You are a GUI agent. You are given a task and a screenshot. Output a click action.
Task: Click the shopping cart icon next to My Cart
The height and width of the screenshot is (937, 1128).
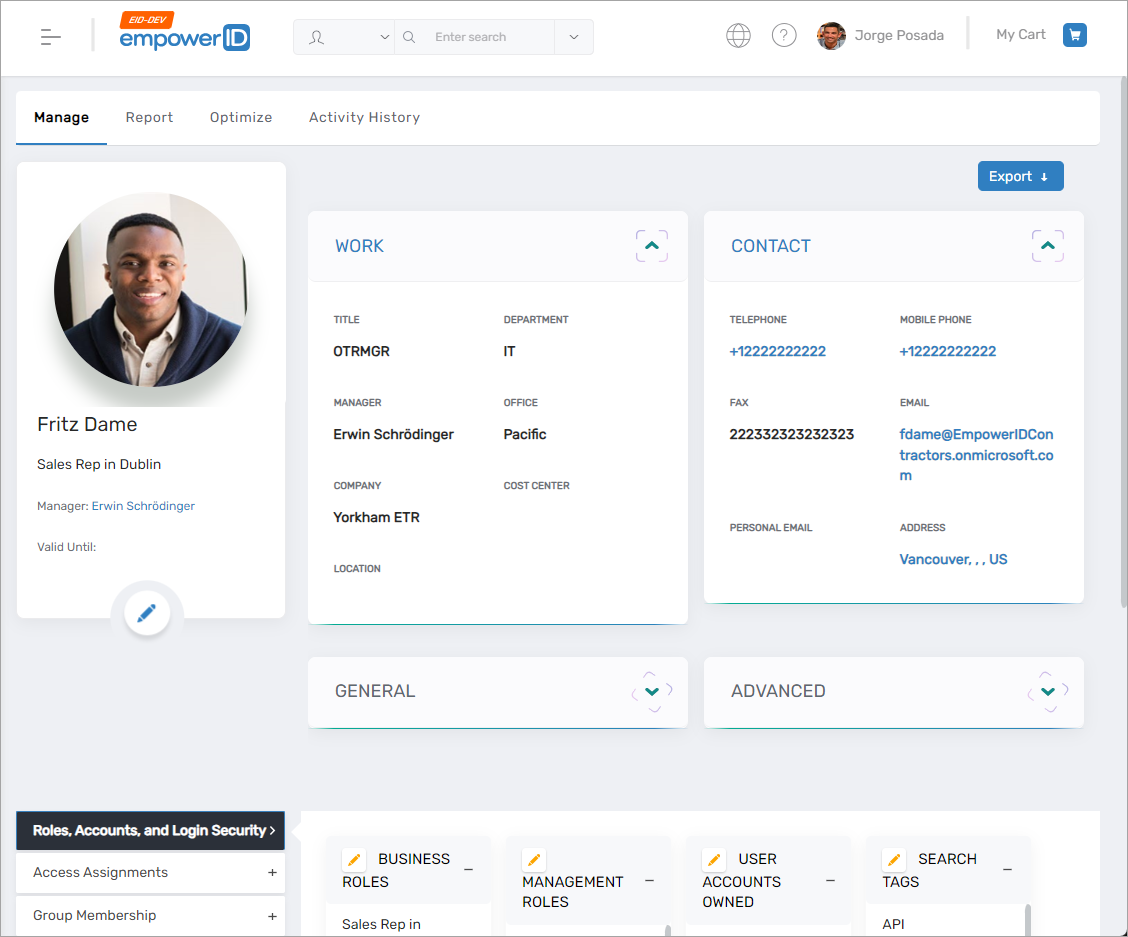1074,34
